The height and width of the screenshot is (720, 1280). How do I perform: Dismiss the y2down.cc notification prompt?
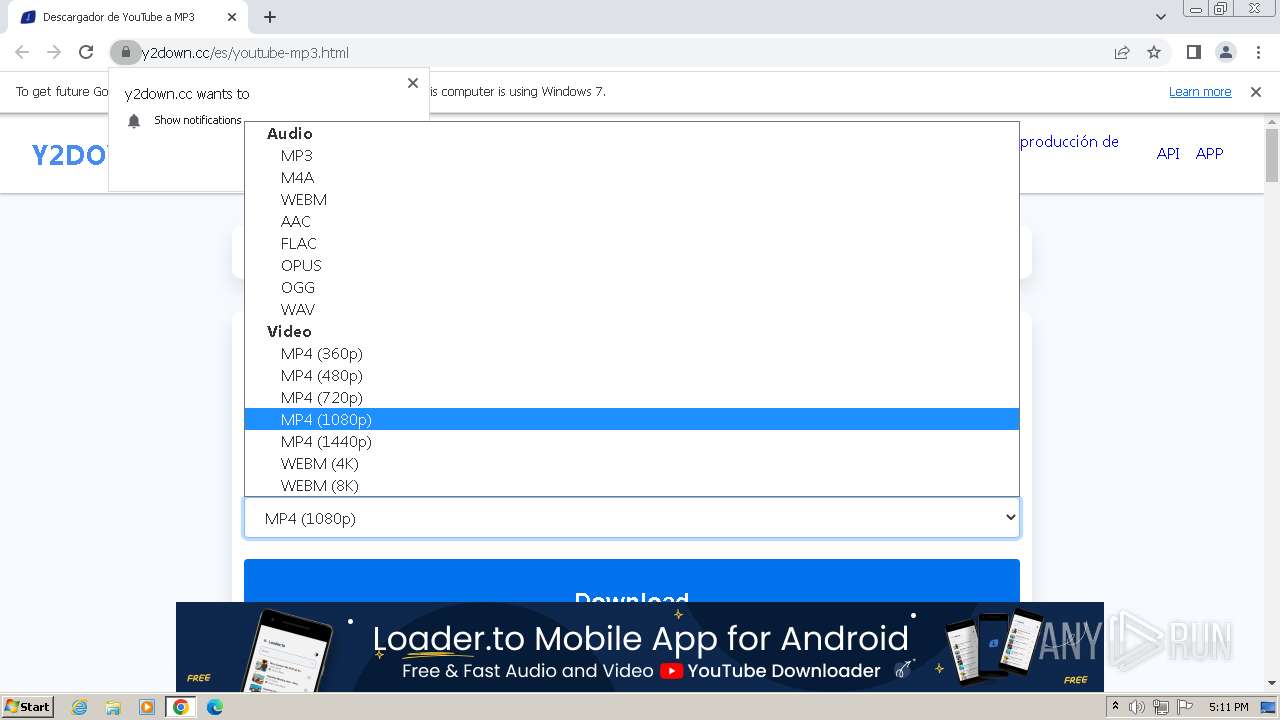point(413,83)
